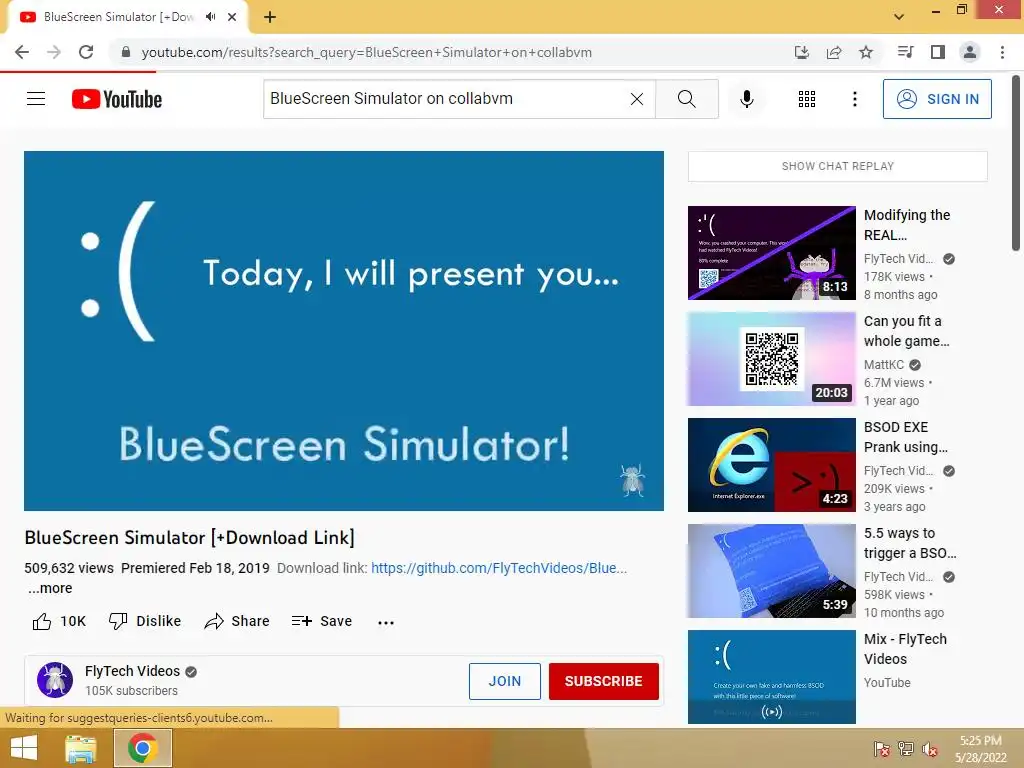Click 'Mix - FlyTech Videos' title text

pos(905,649)
